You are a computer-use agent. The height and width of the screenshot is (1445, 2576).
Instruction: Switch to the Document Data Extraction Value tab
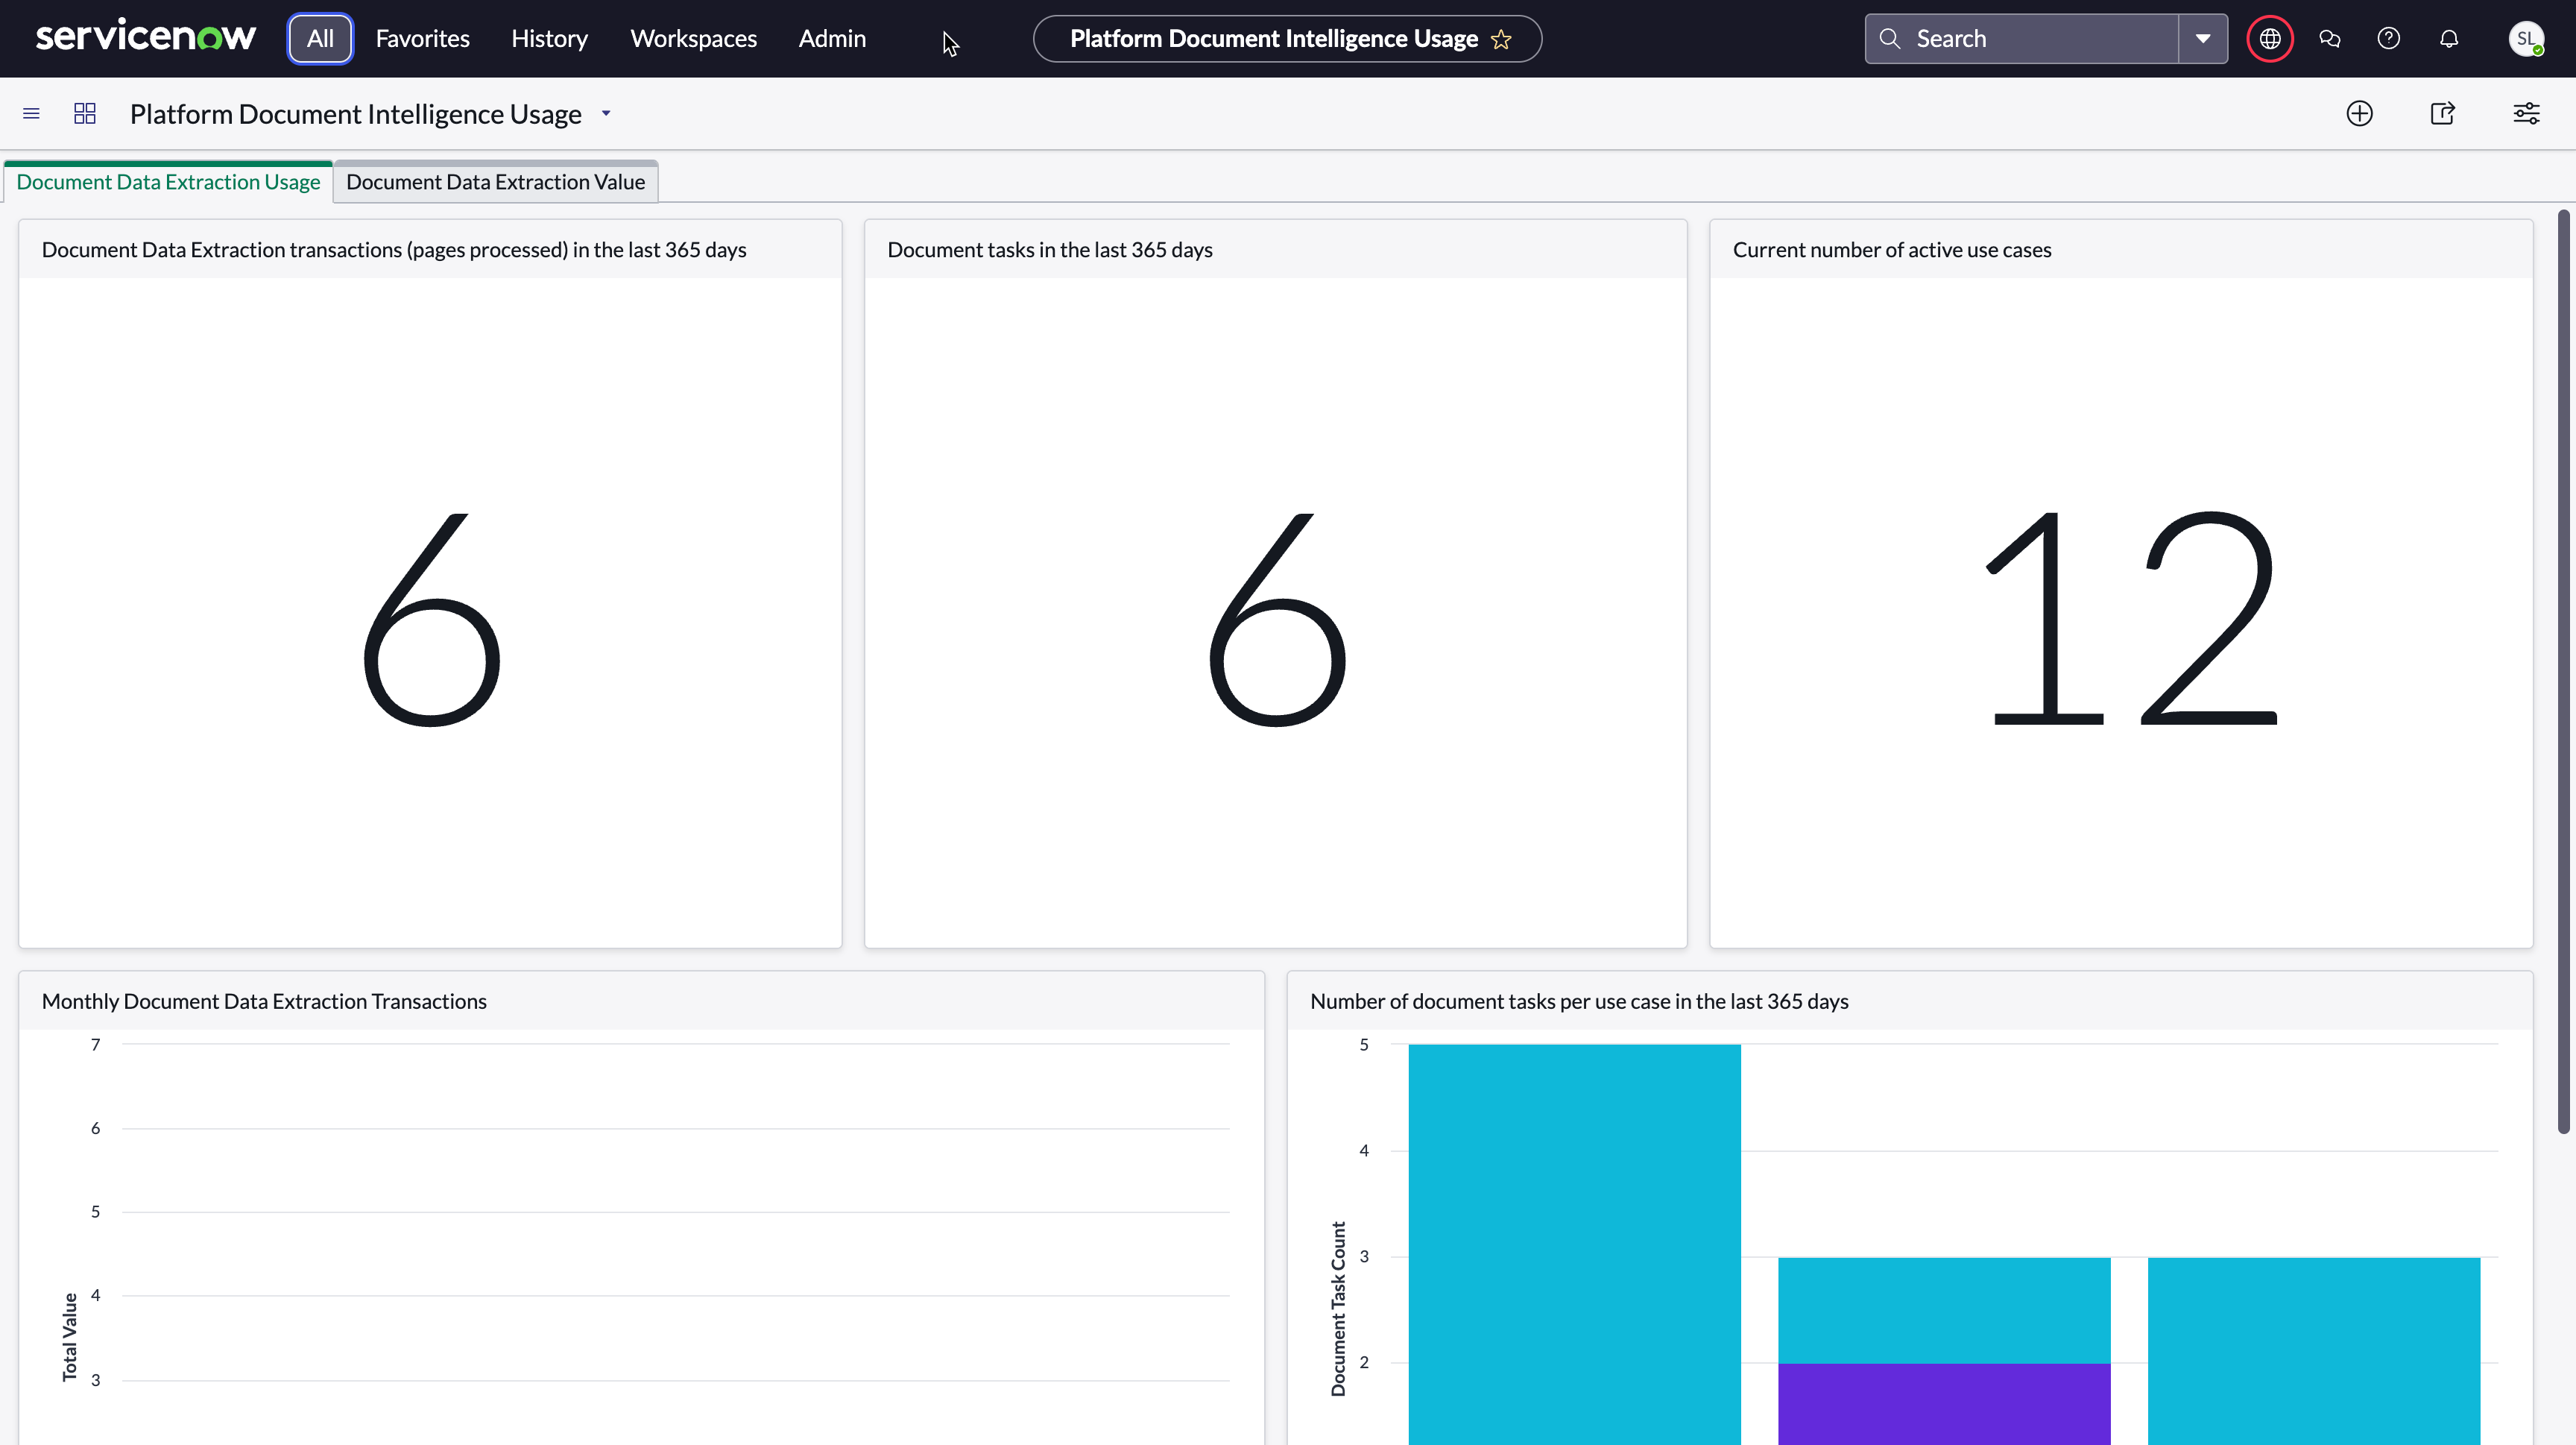click(495, 182)
